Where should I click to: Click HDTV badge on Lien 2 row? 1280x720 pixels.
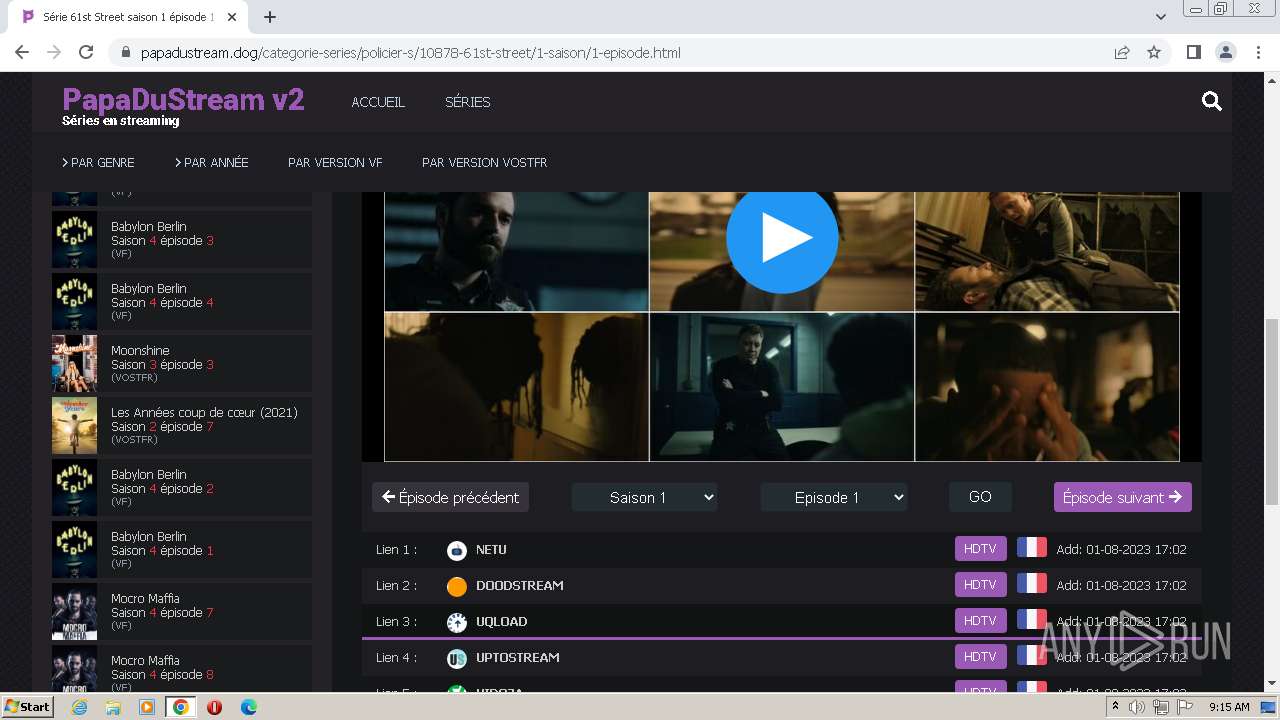(x=980, y=585)
